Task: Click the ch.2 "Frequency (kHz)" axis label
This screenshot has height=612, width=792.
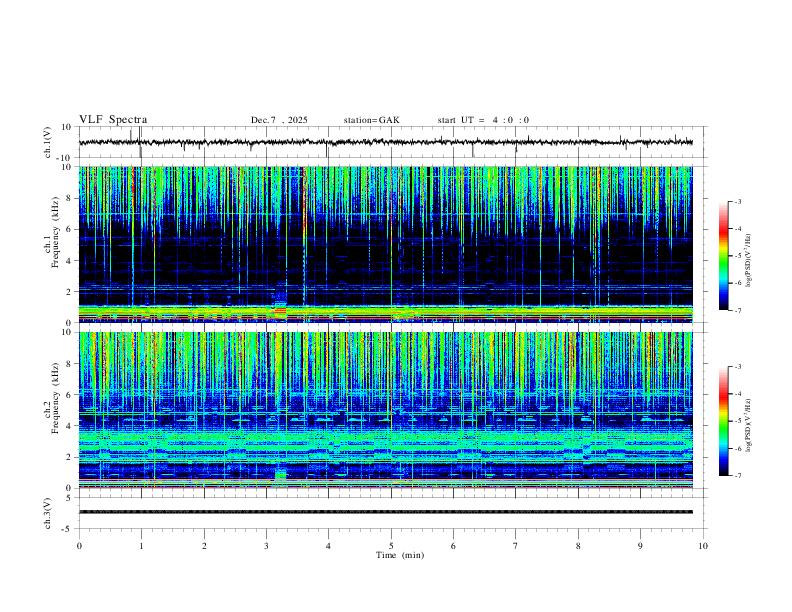Action: pyautogui.click(x=55, y=397)
